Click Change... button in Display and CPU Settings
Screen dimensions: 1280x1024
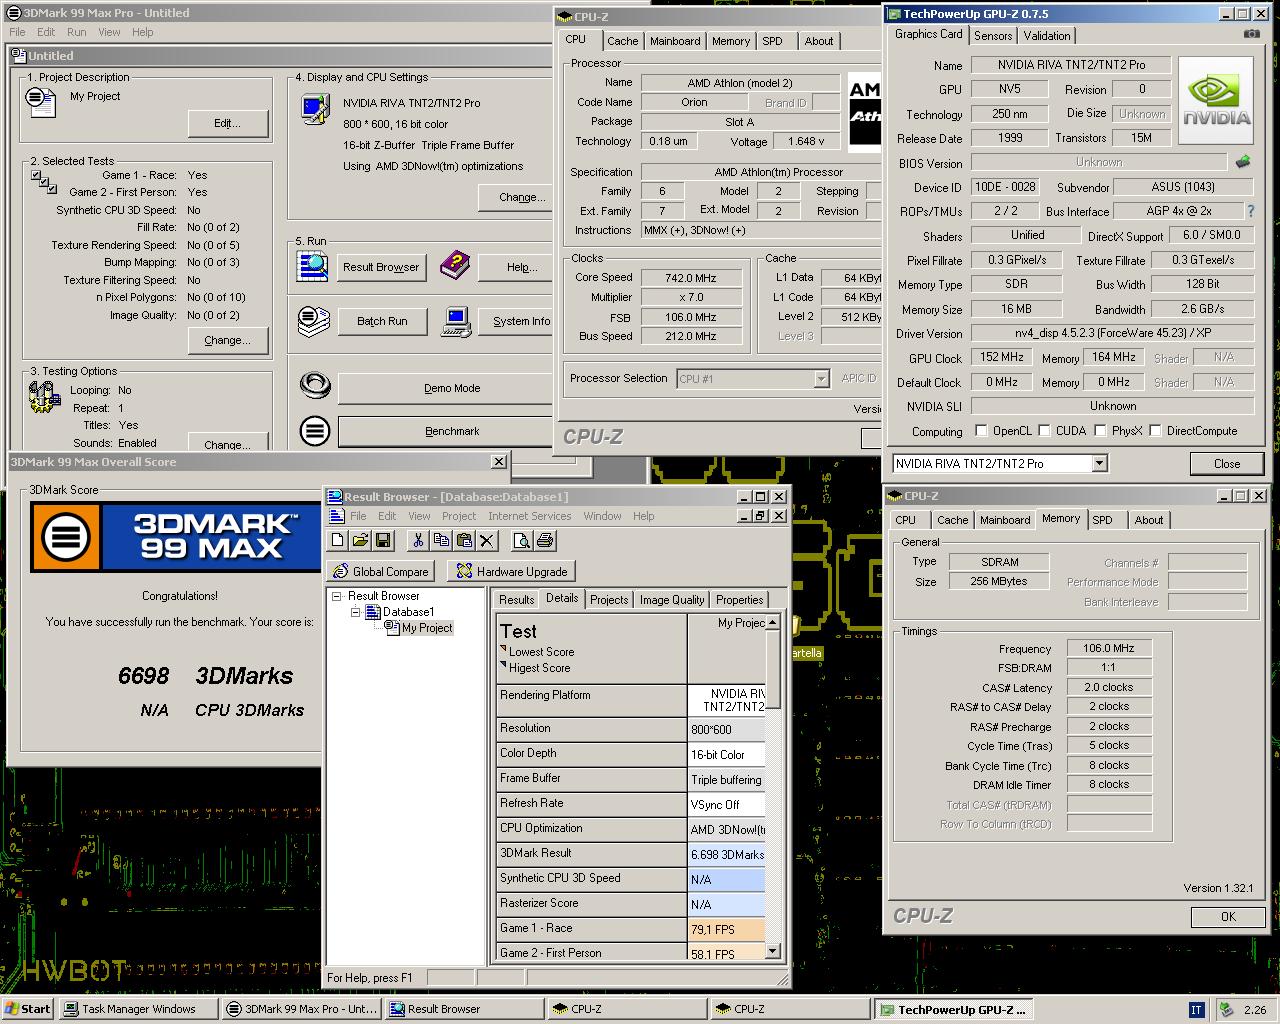coord(517,197)
